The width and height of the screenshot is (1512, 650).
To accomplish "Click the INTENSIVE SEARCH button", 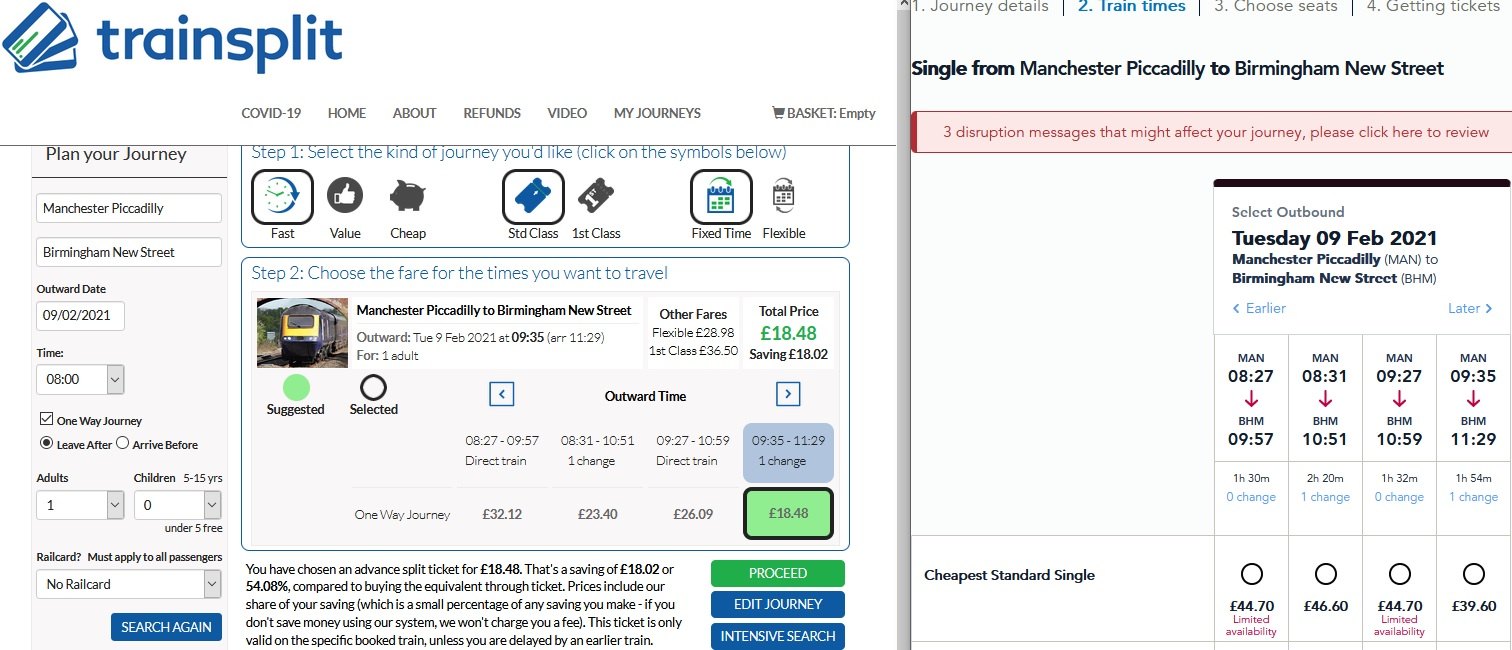I will tap(778, 636).
